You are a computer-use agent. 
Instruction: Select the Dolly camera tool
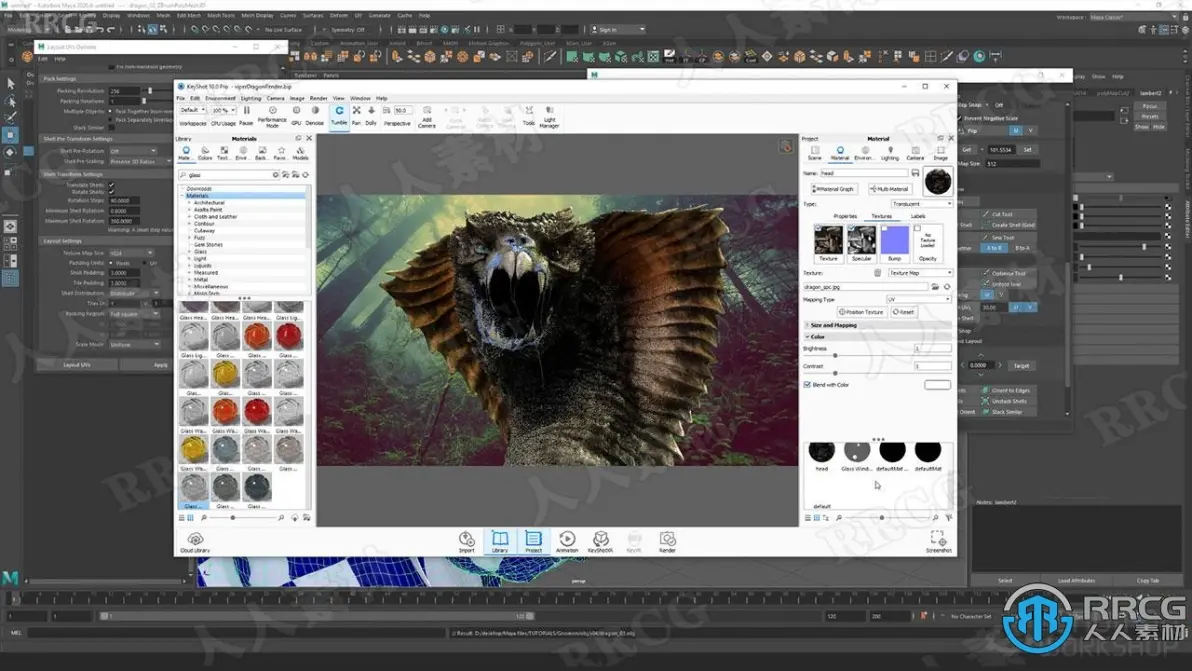(x=371, y=115)
